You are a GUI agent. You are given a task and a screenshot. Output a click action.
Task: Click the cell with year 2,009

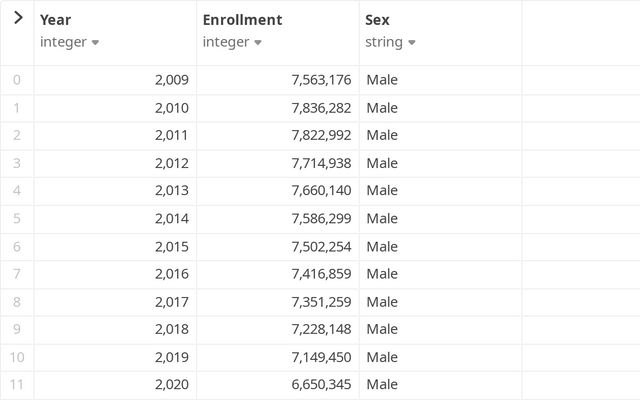click(115, 80)
